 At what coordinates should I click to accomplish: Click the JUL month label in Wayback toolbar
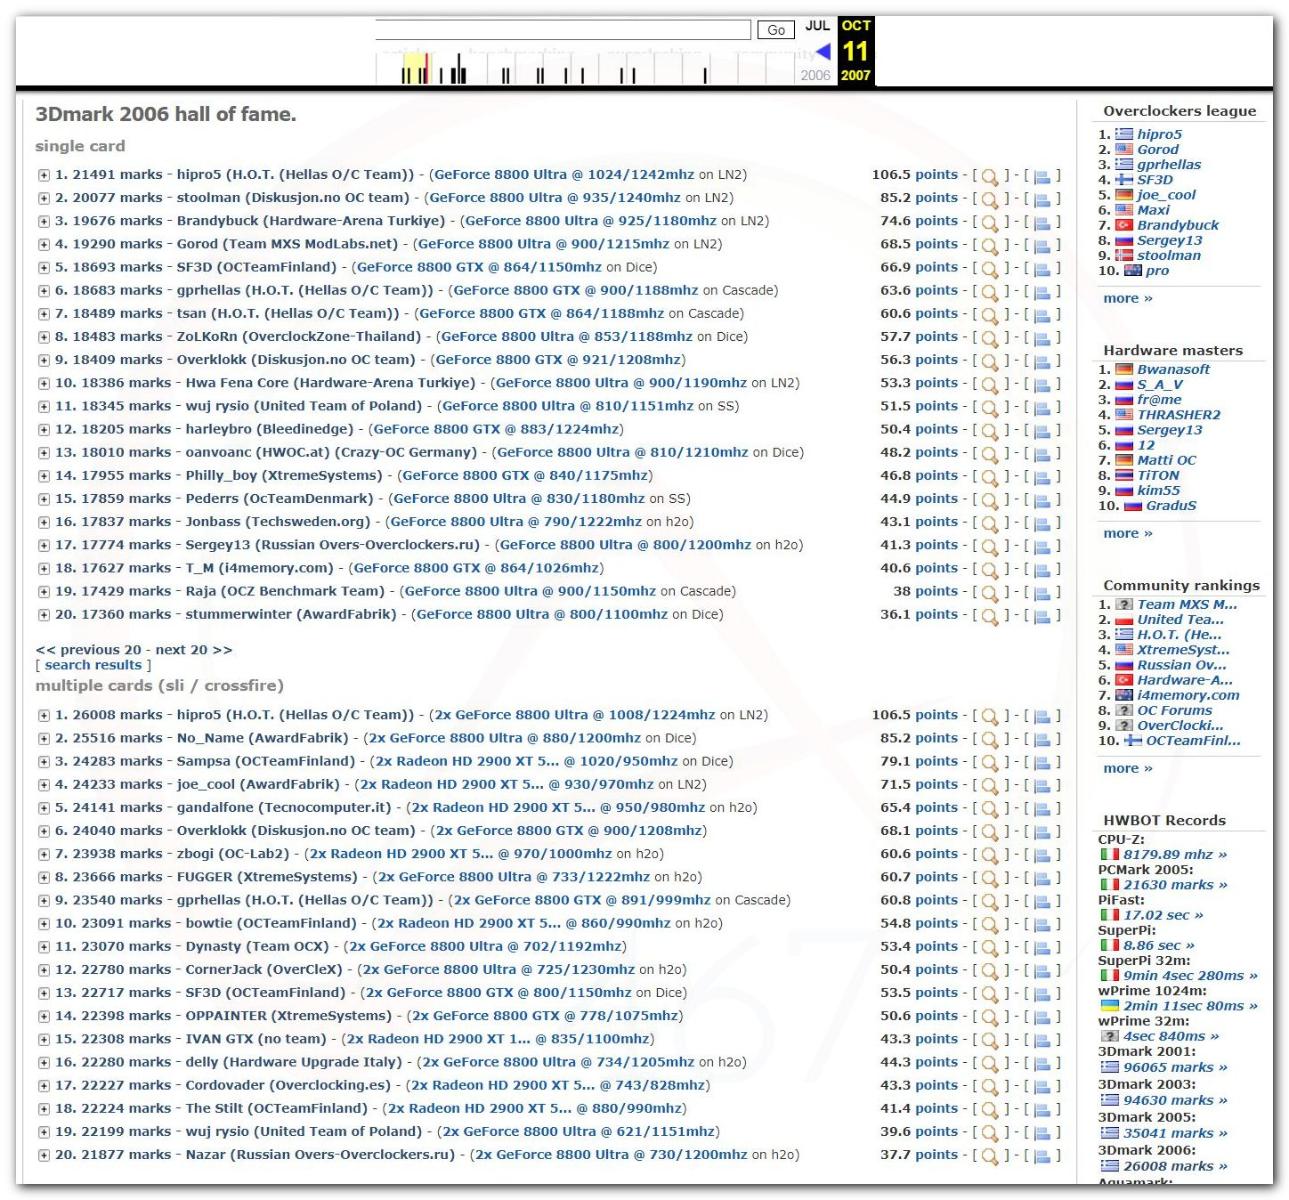tap(817, 26)
